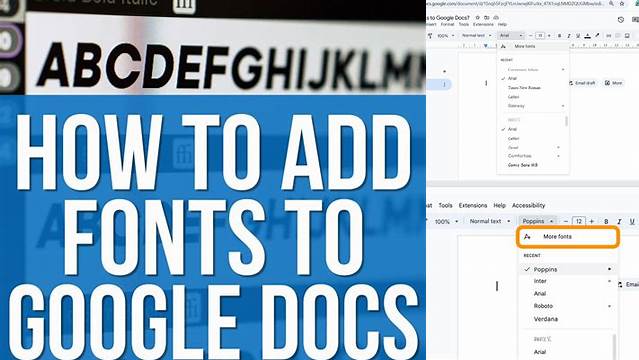Select the highlight color pen in top toolbar
Image resolution: width=639 pixels, height=360 pixels.
click(x=597, y=36)
